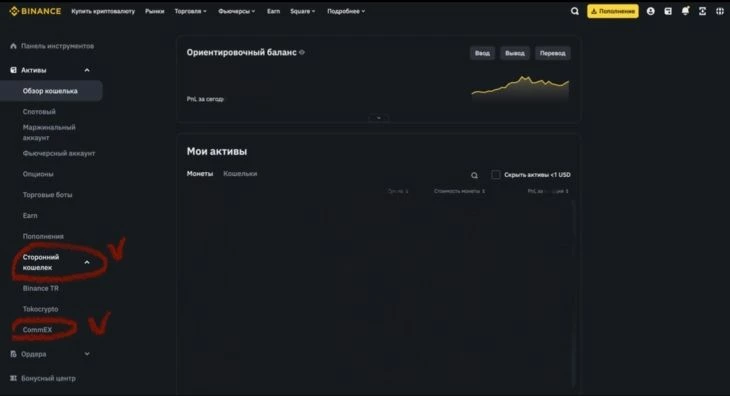730x396 pixels.
Task: Click the search magnifier in top bar
Action: 575,11
